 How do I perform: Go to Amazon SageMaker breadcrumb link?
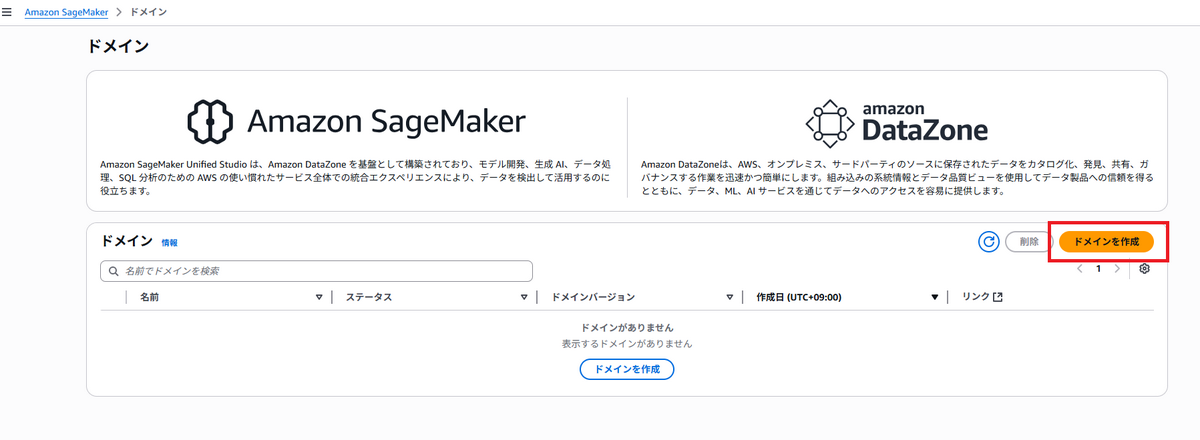(x=66, y=12)
